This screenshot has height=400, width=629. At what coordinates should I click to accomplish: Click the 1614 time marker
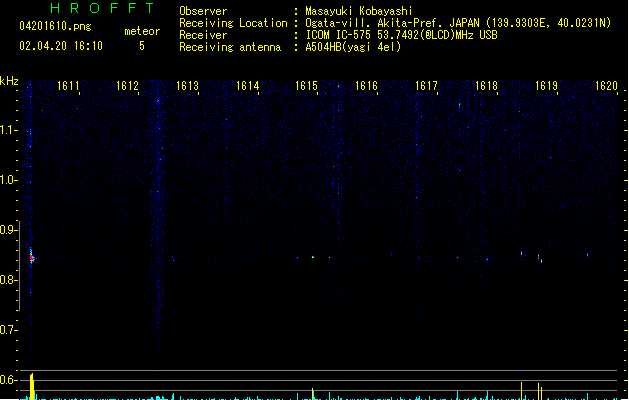pyautogui.click(x=248, y=86)
